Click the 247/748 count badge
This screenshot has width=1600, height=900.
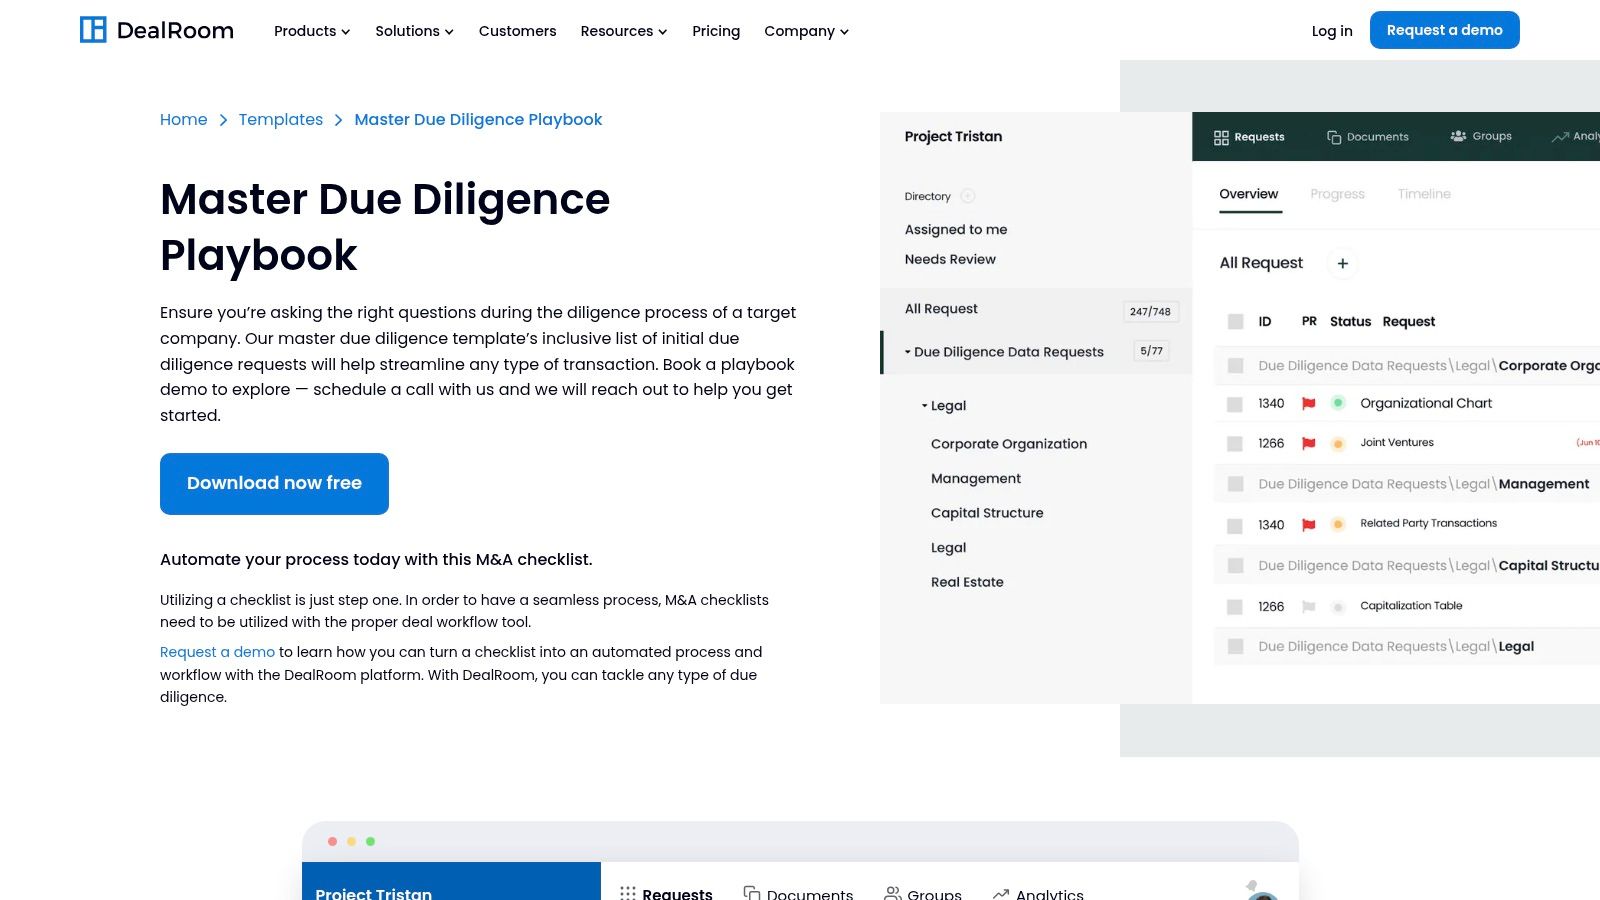pyautogui.click(x=1150, y=311)
